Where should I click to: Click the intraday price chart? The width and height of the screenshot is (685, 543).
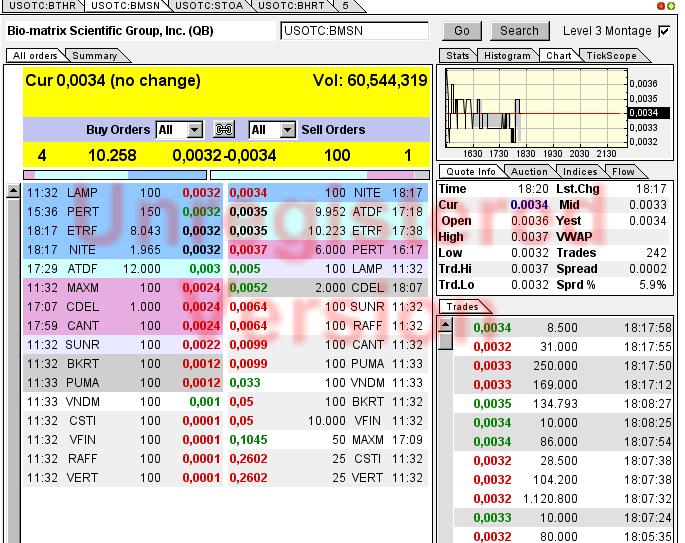pyautogui.click(x=536, y=108)
